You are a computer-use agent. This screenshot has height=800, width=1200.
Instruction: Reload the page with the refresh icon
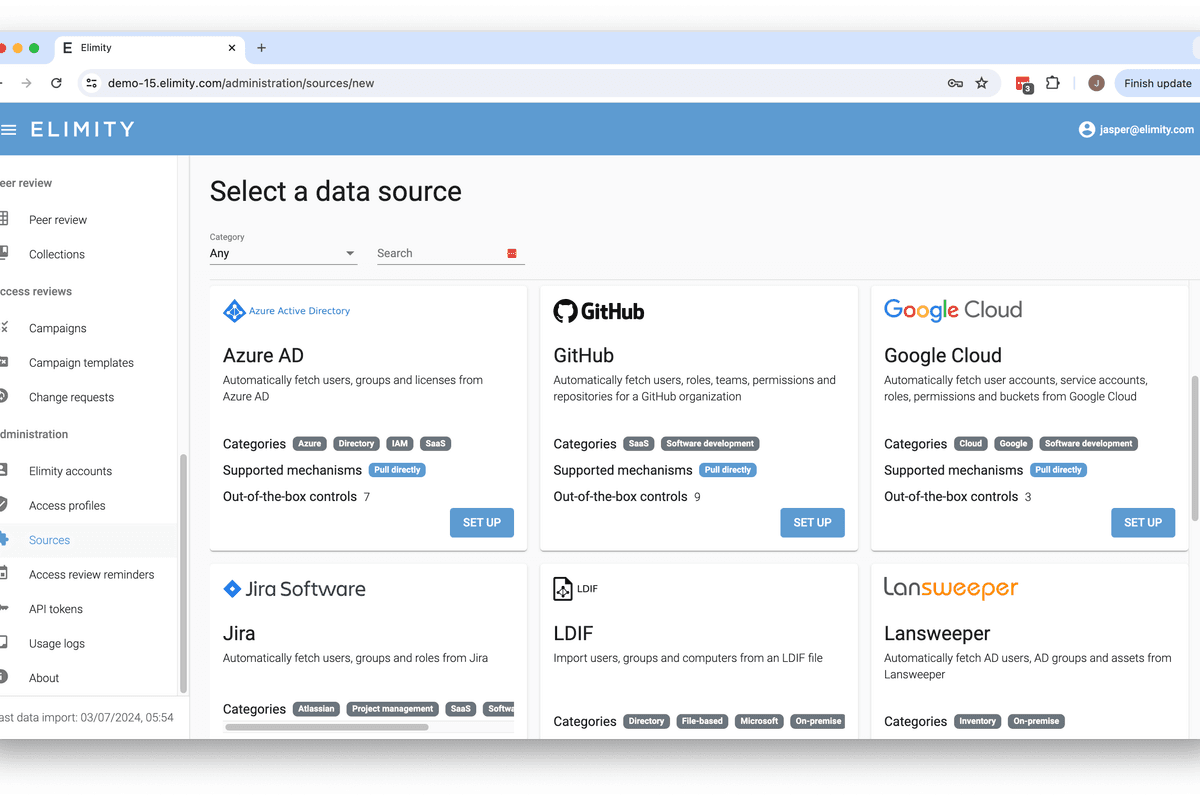click(56, 83)
